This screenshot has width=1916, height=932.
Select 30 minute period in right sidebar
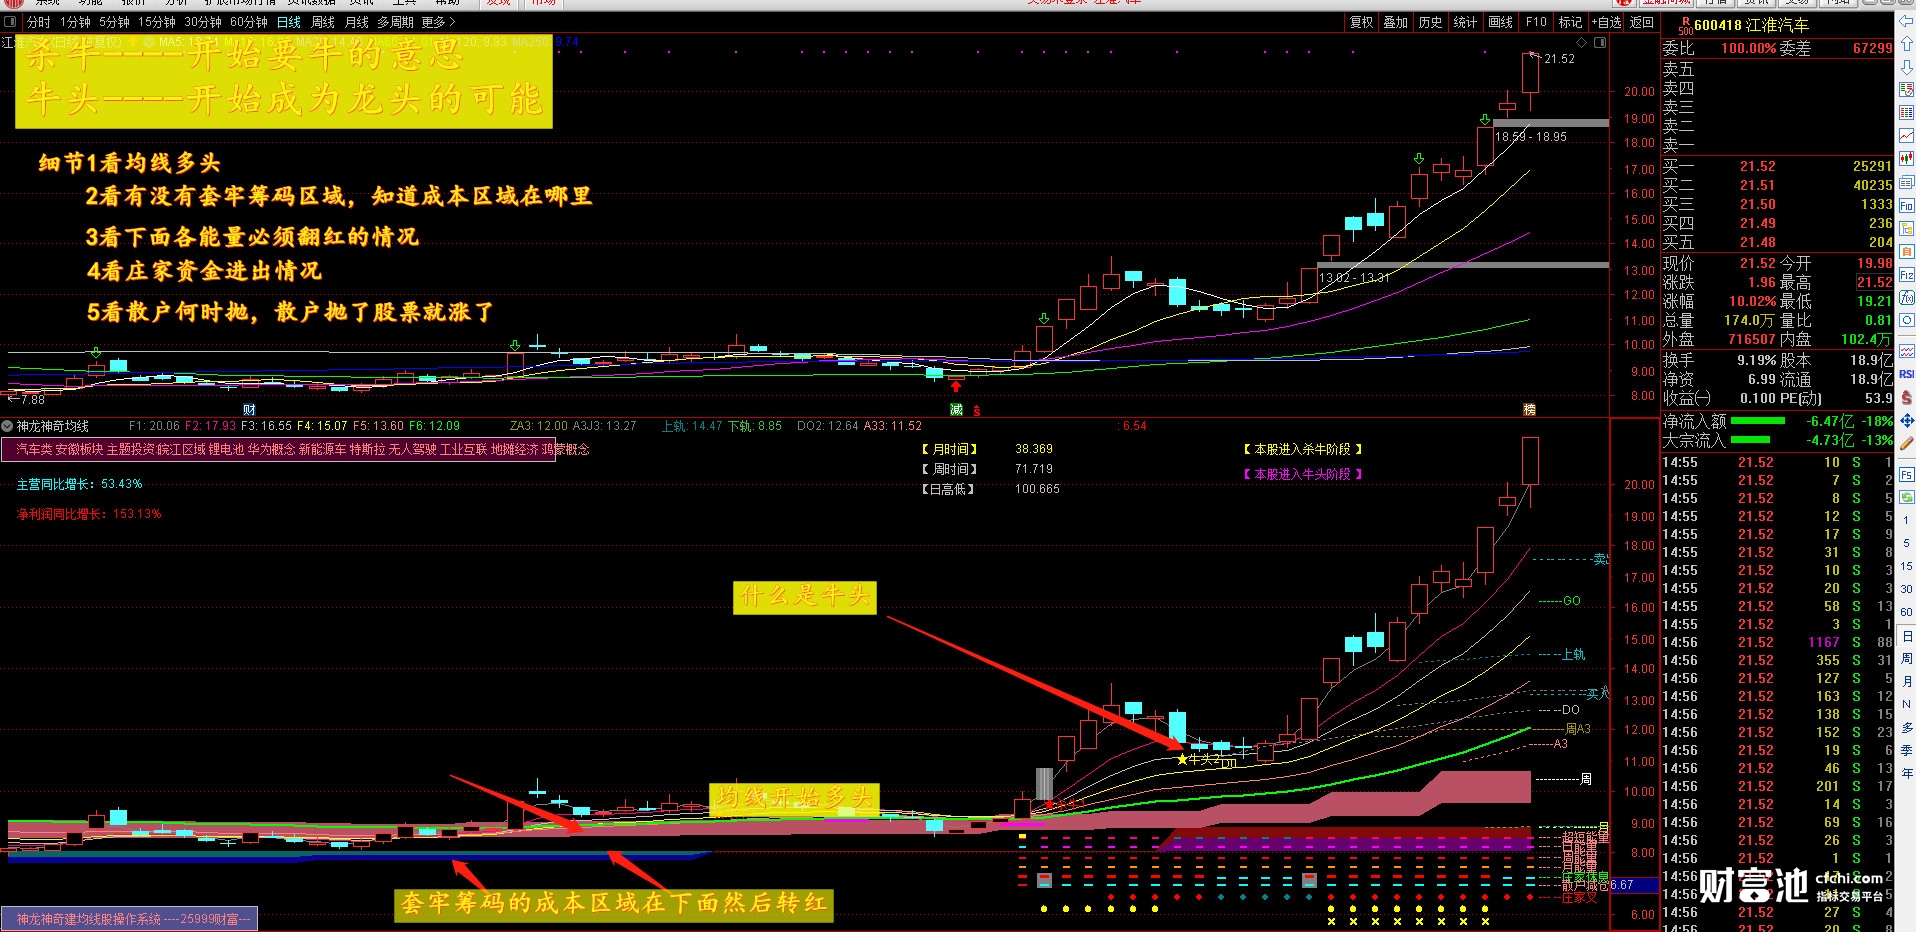(x=1907, y=589)
